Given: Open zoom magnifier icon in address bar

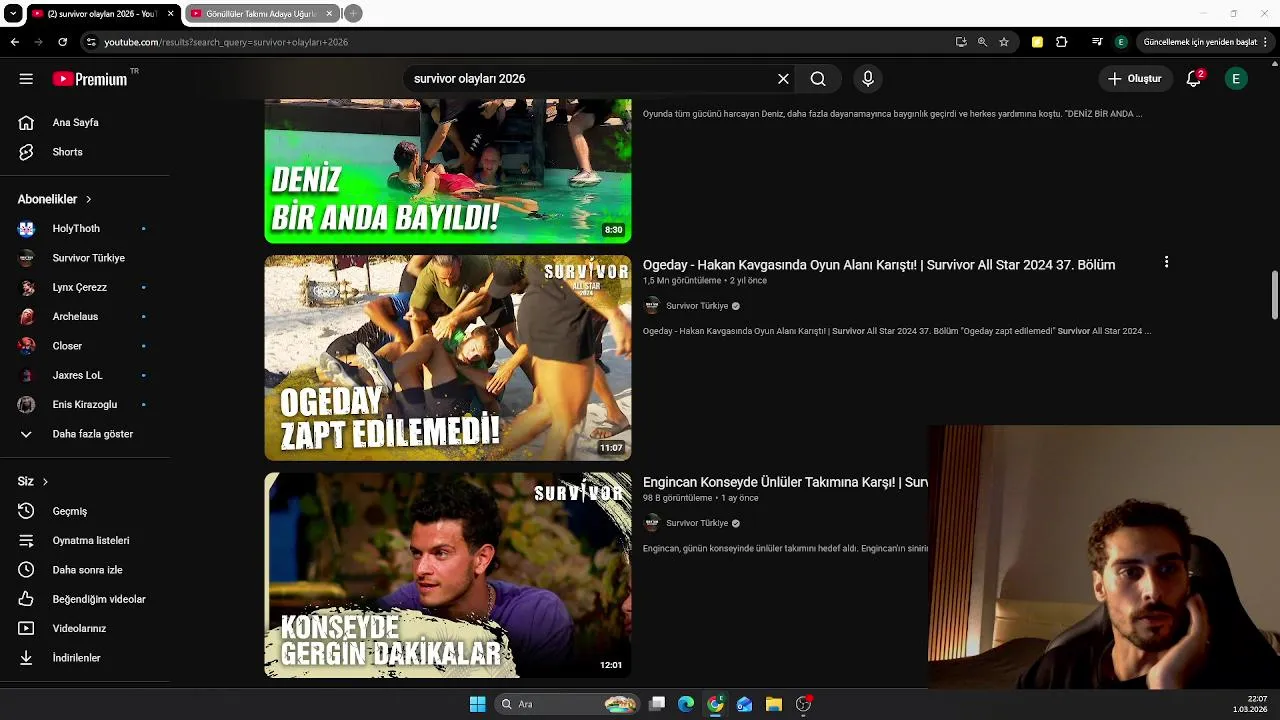Looking at the screenshot, I should 982,42.
